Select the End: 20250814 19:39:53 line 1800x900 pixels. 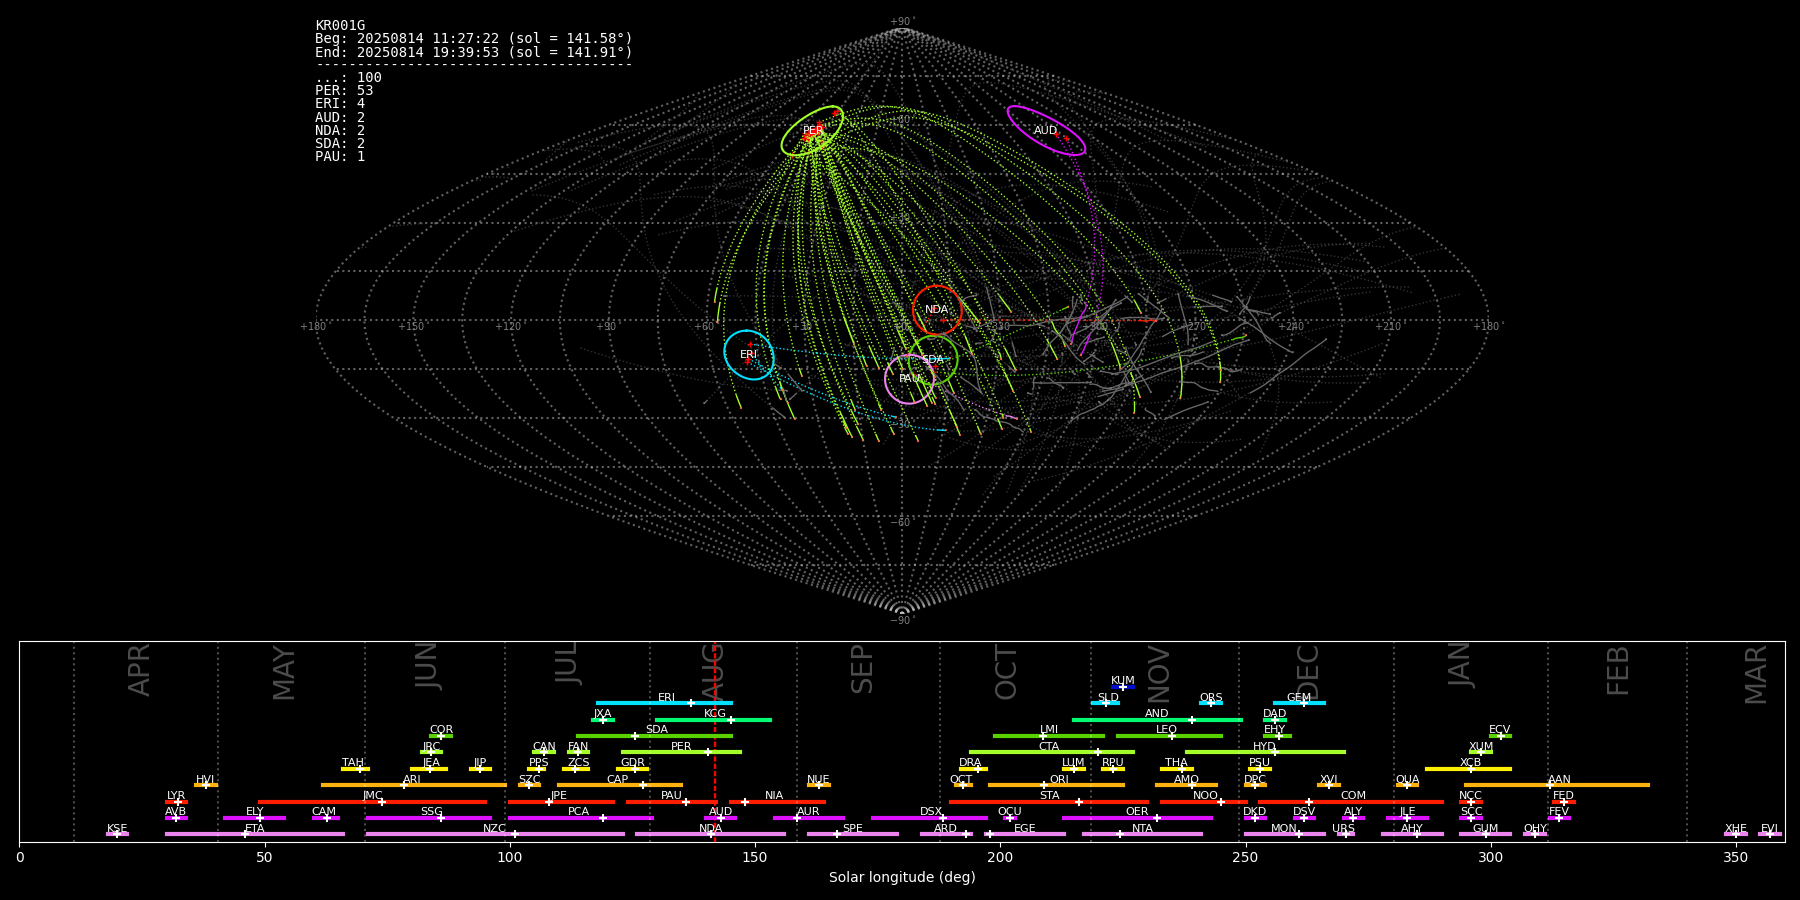[474, 52]
